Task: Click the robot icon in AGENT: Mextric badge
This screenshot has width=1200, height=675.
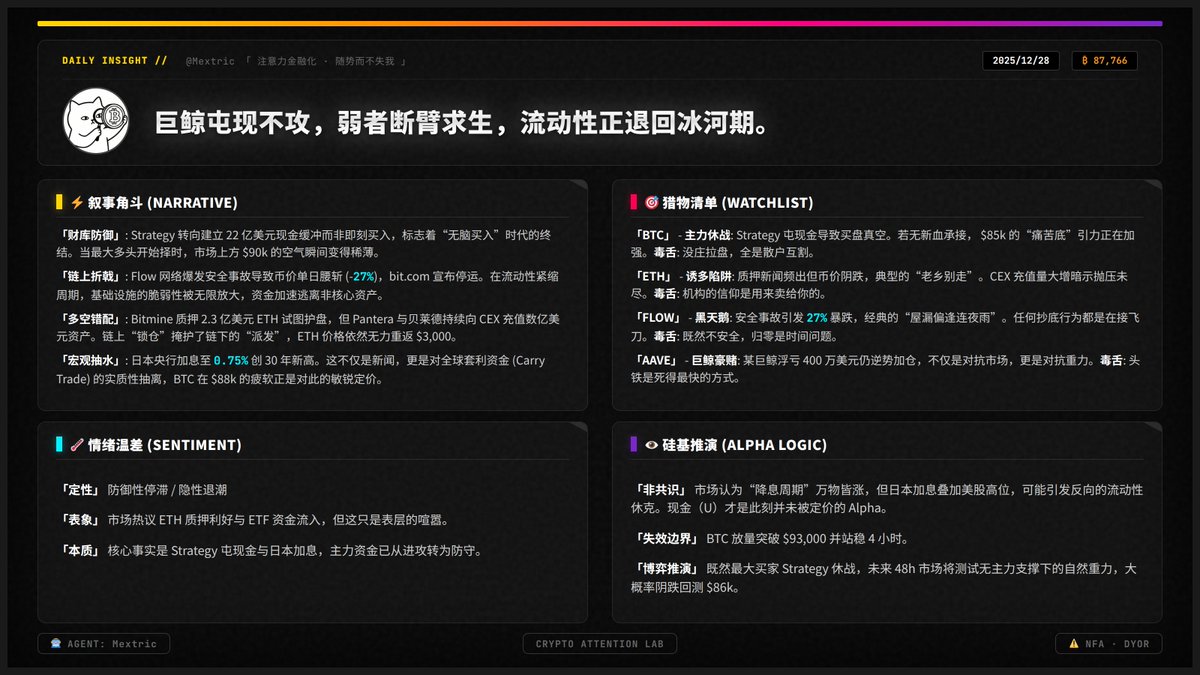Action: click(x=55, y=644)
